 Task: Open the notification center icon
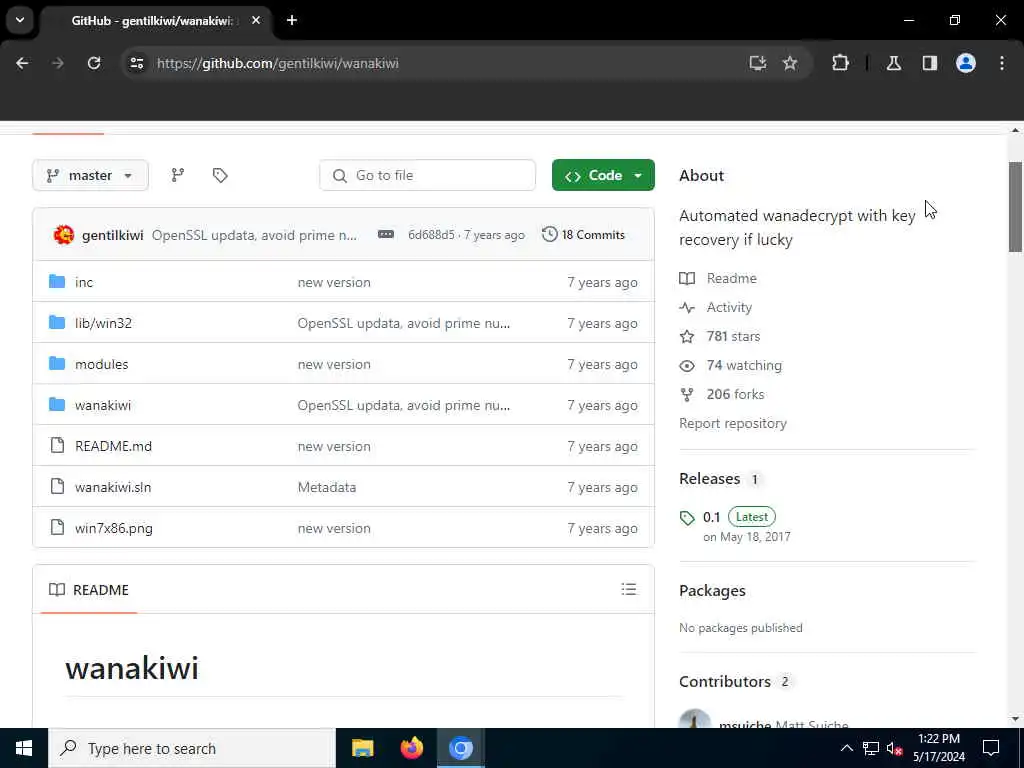[991, 748]
